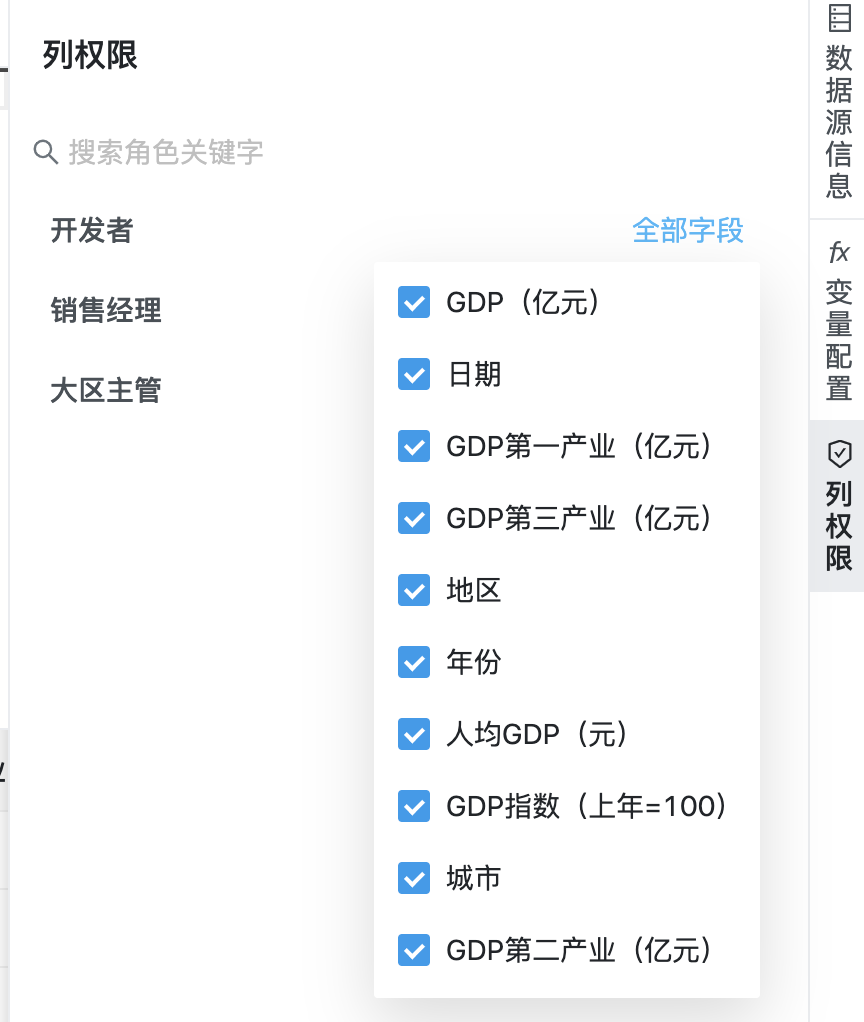This screenshot has height=1022, width=864.
Task: Uncheck the 年份 field
Action: pos(413,662)
